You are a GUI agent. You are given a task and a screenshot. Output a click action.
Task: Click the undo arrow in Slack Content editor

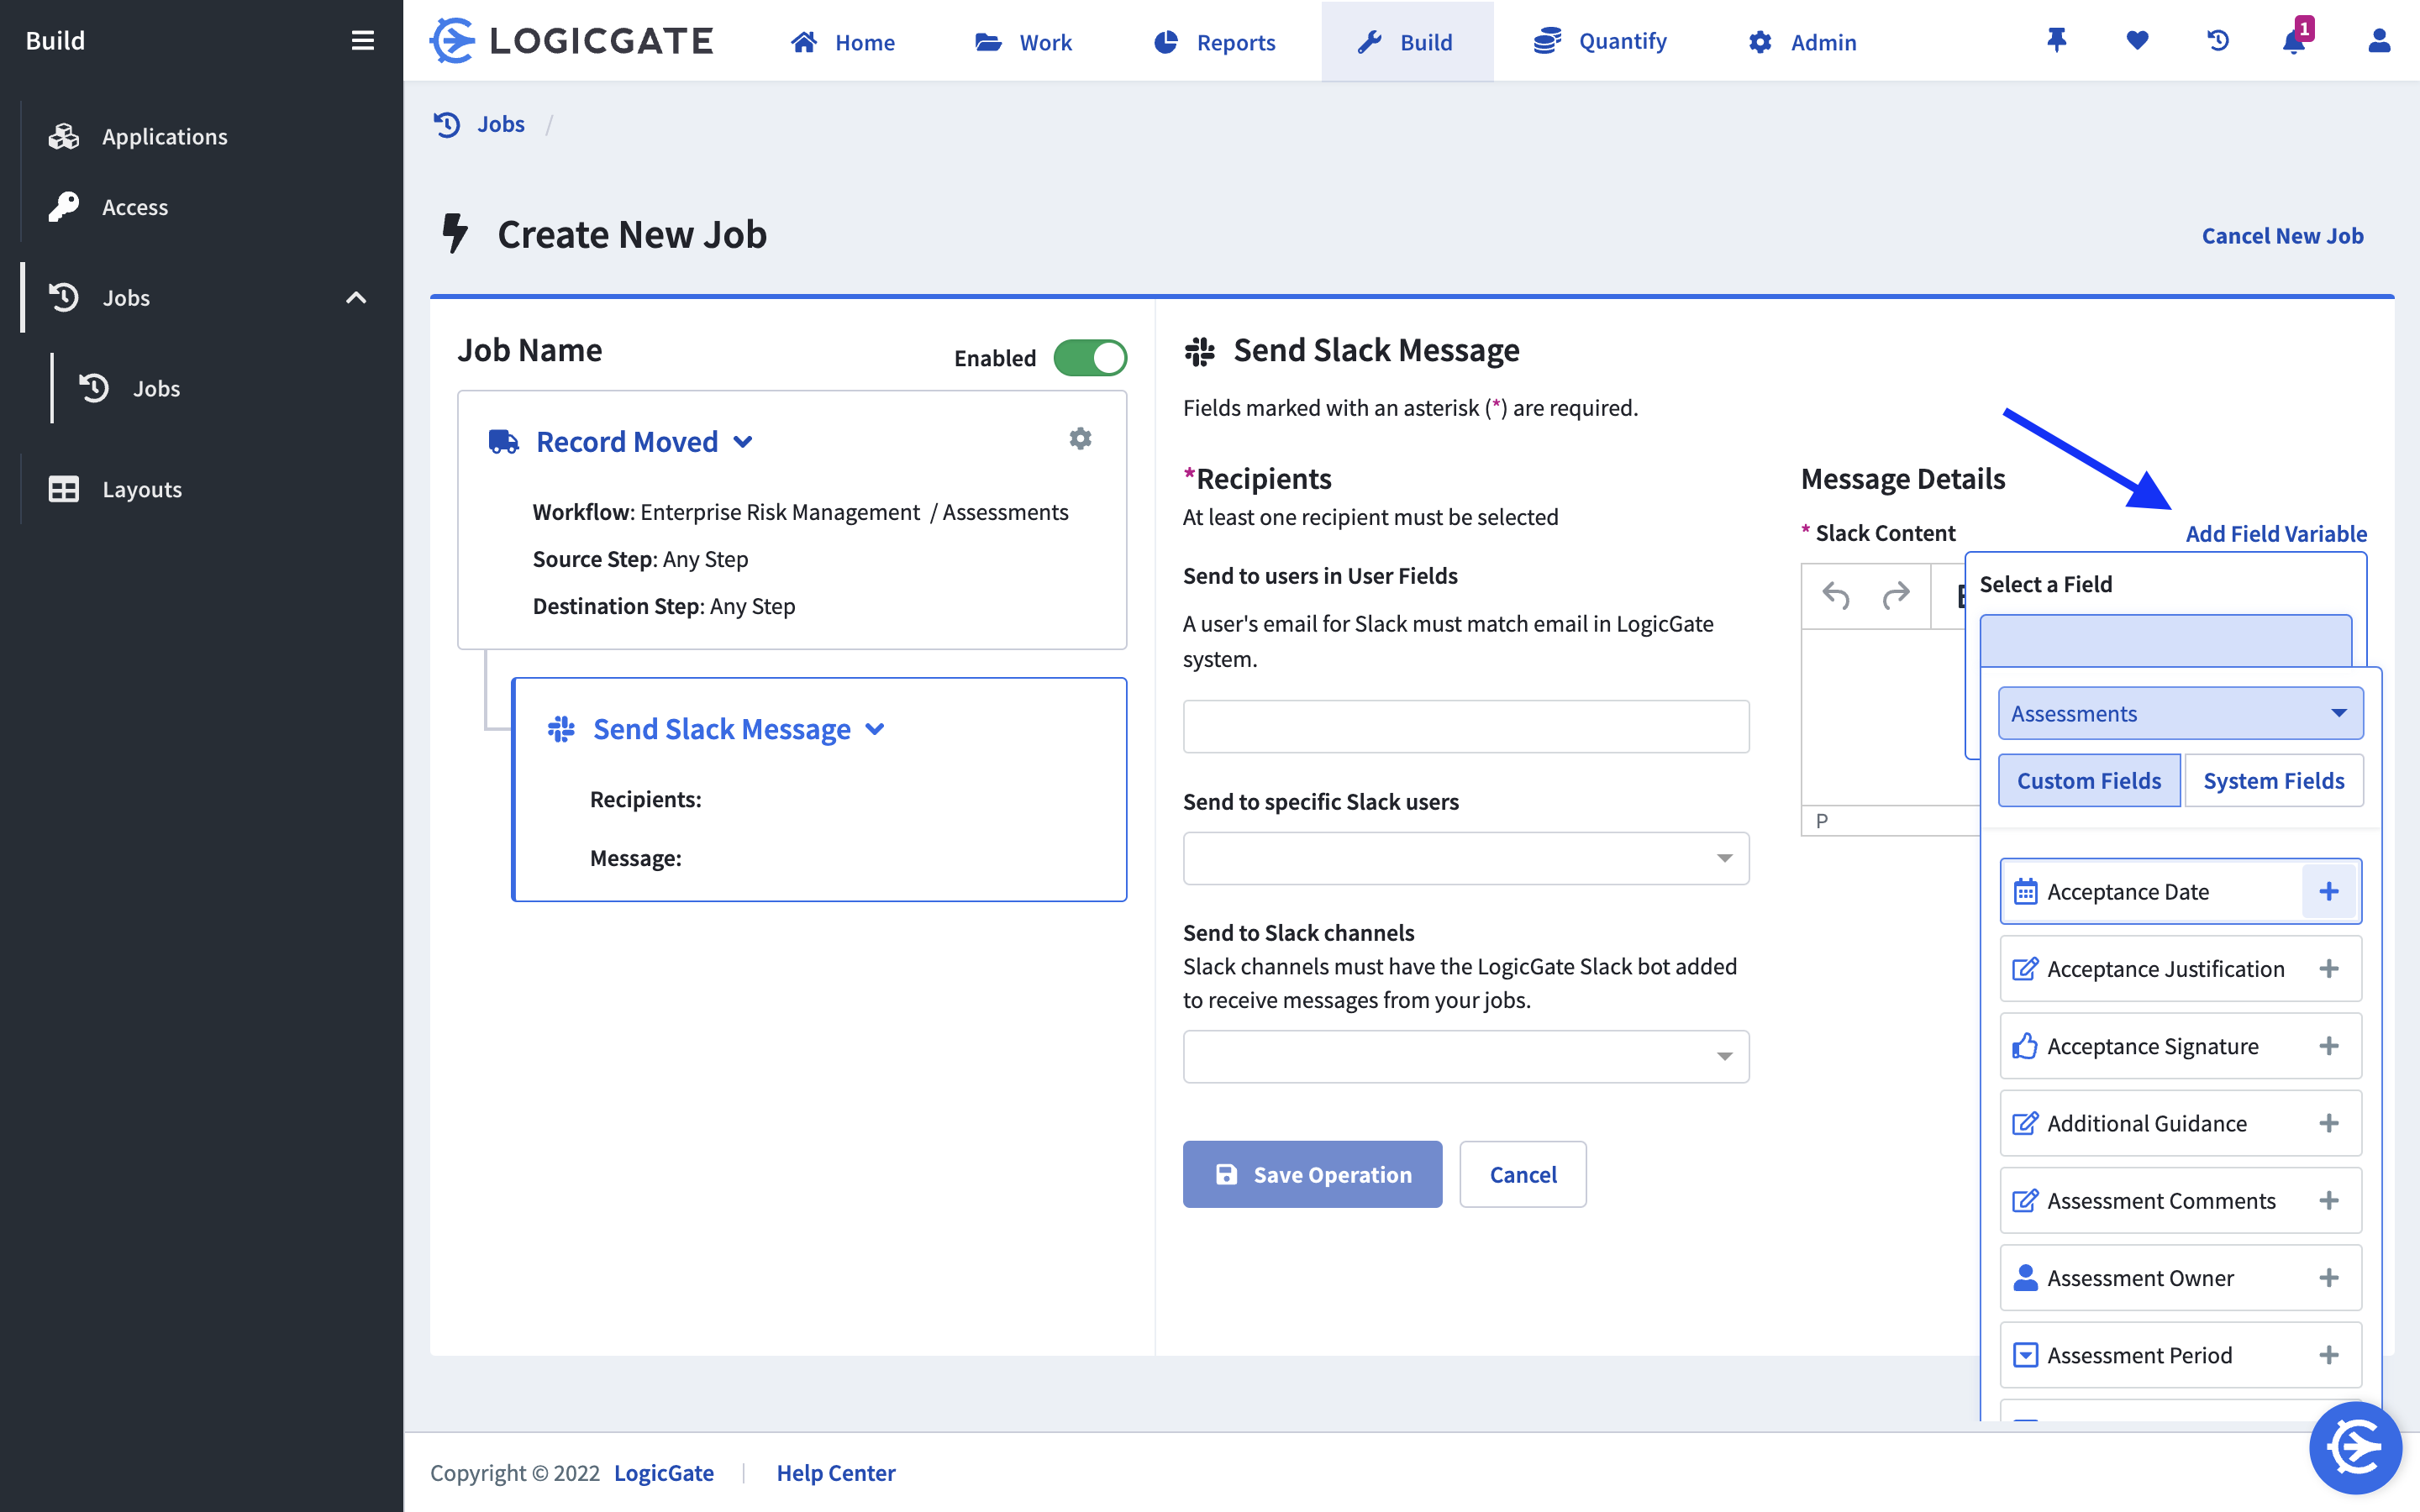[x=1836, y=596]
